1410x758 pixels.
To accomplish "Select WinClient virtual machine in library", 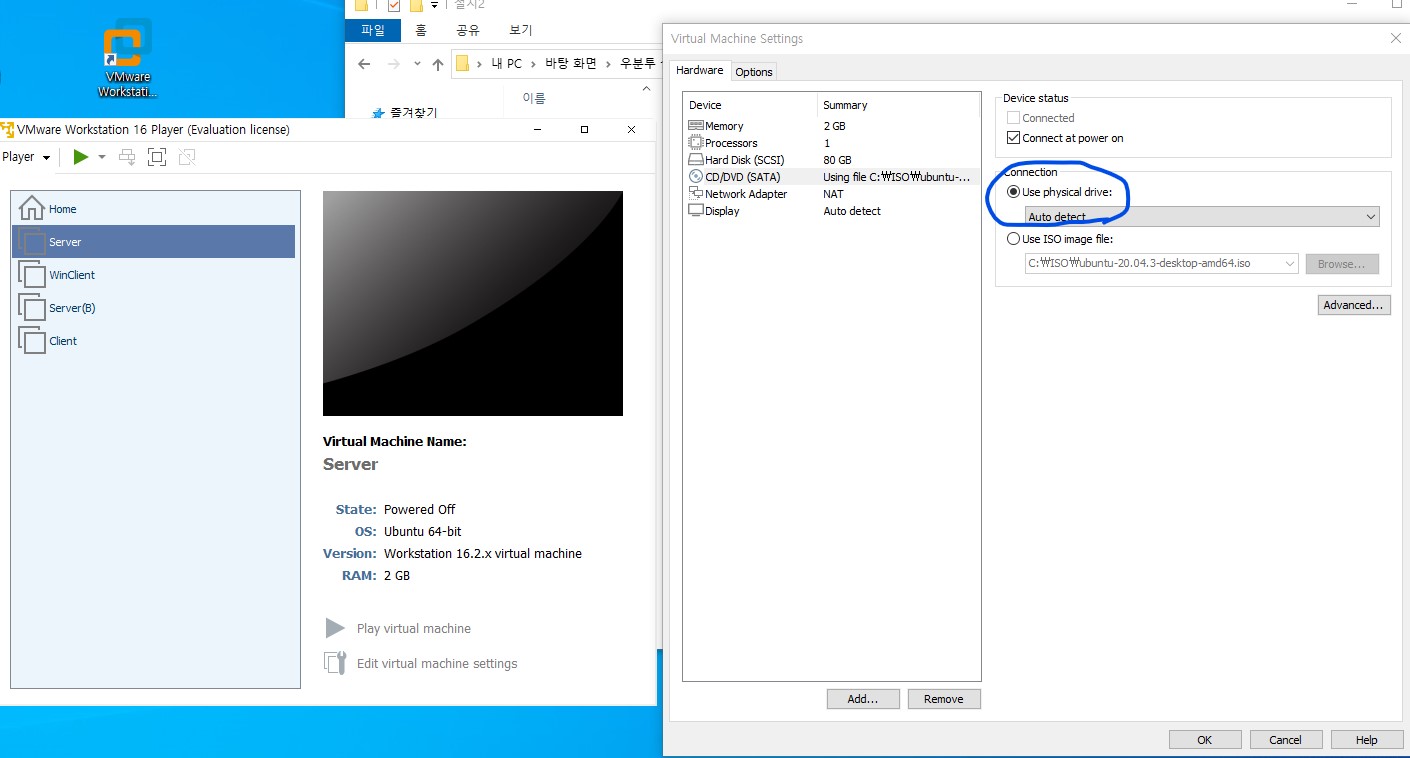I will click(153, 275).
